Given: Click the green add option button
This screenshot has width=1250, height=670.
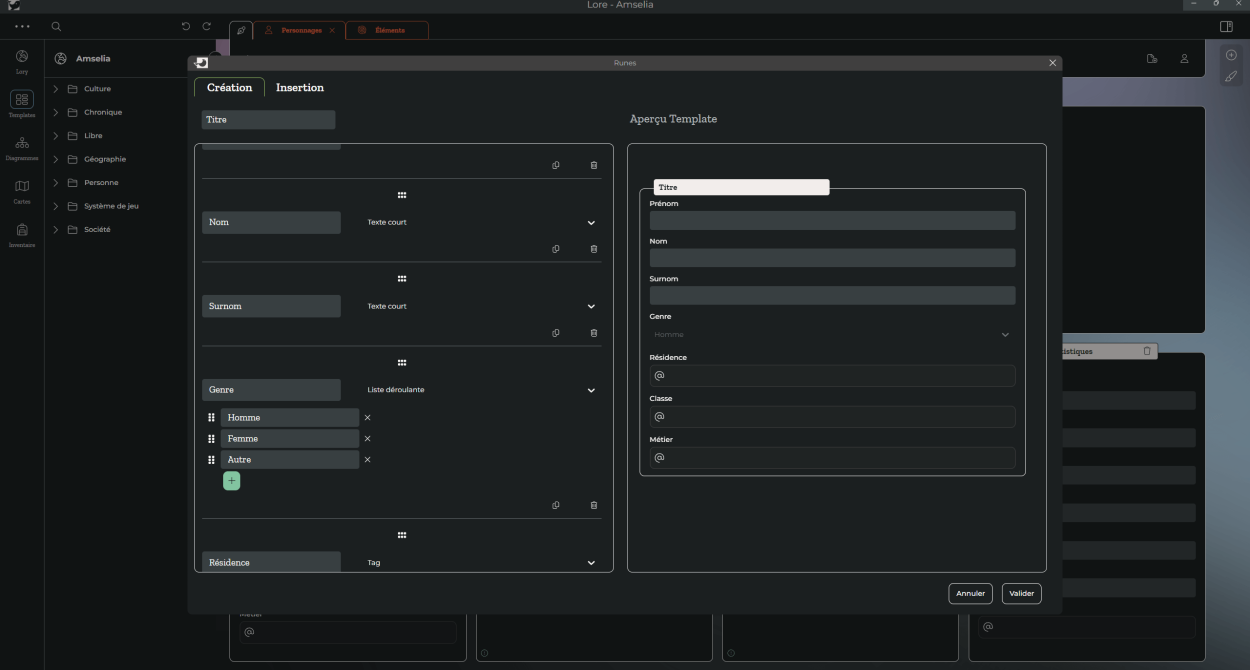Looking at the screenshot, I should tap(231, 481).
